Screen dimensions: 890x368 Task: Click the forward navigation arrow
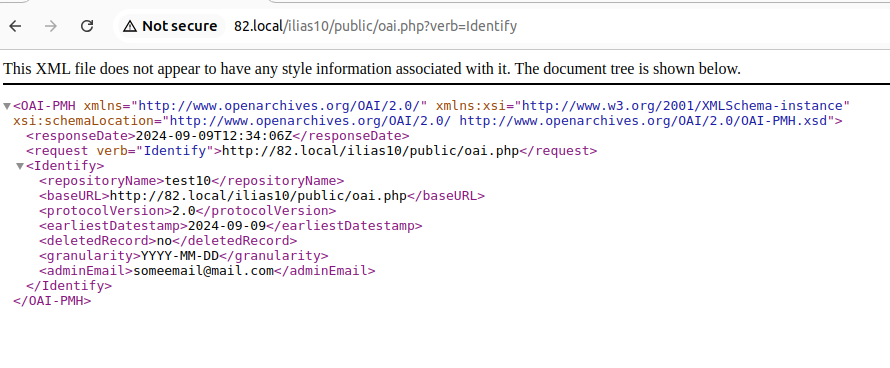pos(51,26)
